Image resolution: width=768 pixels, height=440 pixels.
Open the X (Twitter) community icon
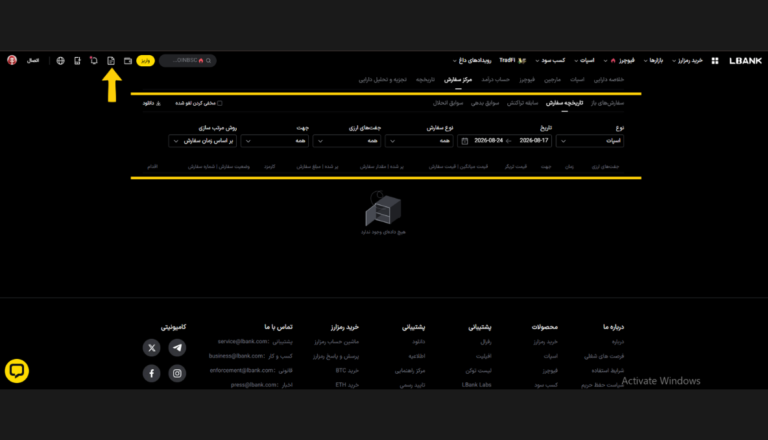[152, 347]
